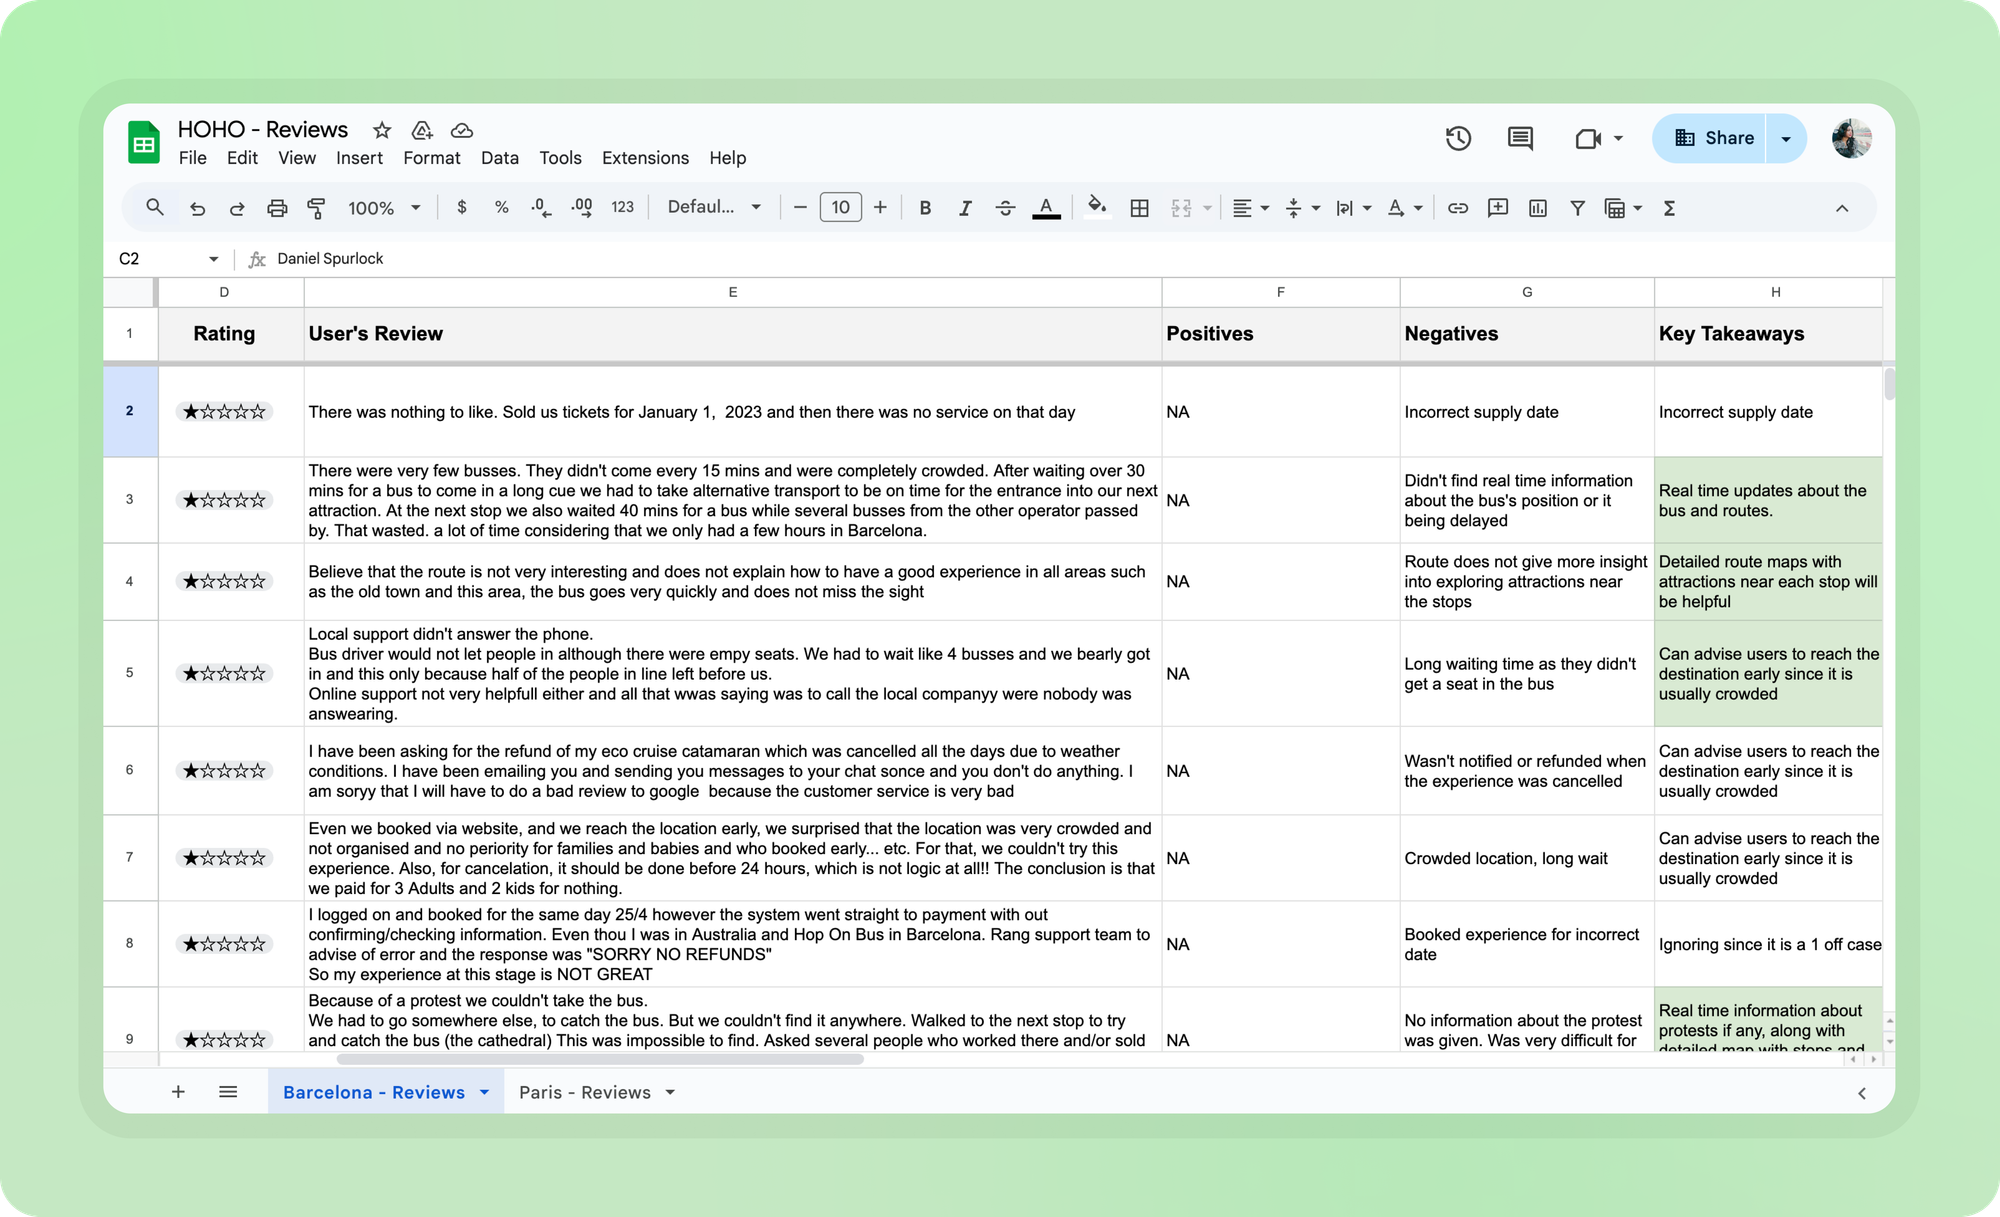The height and width of the screenshot is (1217, 2000).
Task: Format as percent
Action: 501,207
